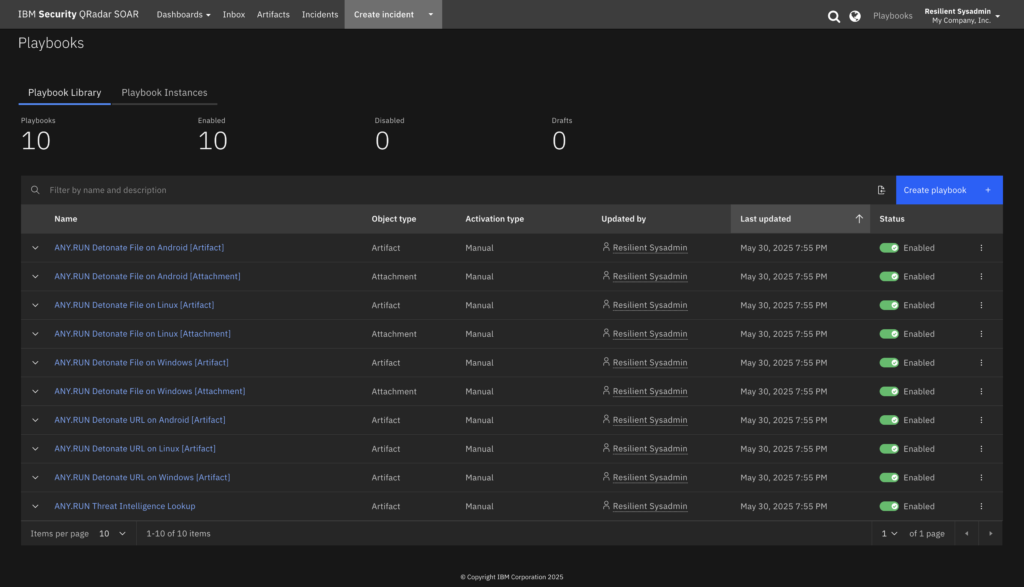Image resolution: width=1024 pixels, height=587 pixels.
Task: Open the Incidents menu item
Action: (320, 15)
